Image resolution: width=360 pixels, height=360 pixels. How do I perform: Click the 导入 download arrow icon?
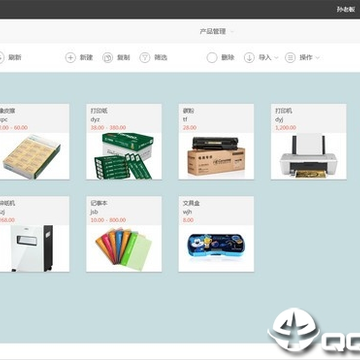[249, 58]
